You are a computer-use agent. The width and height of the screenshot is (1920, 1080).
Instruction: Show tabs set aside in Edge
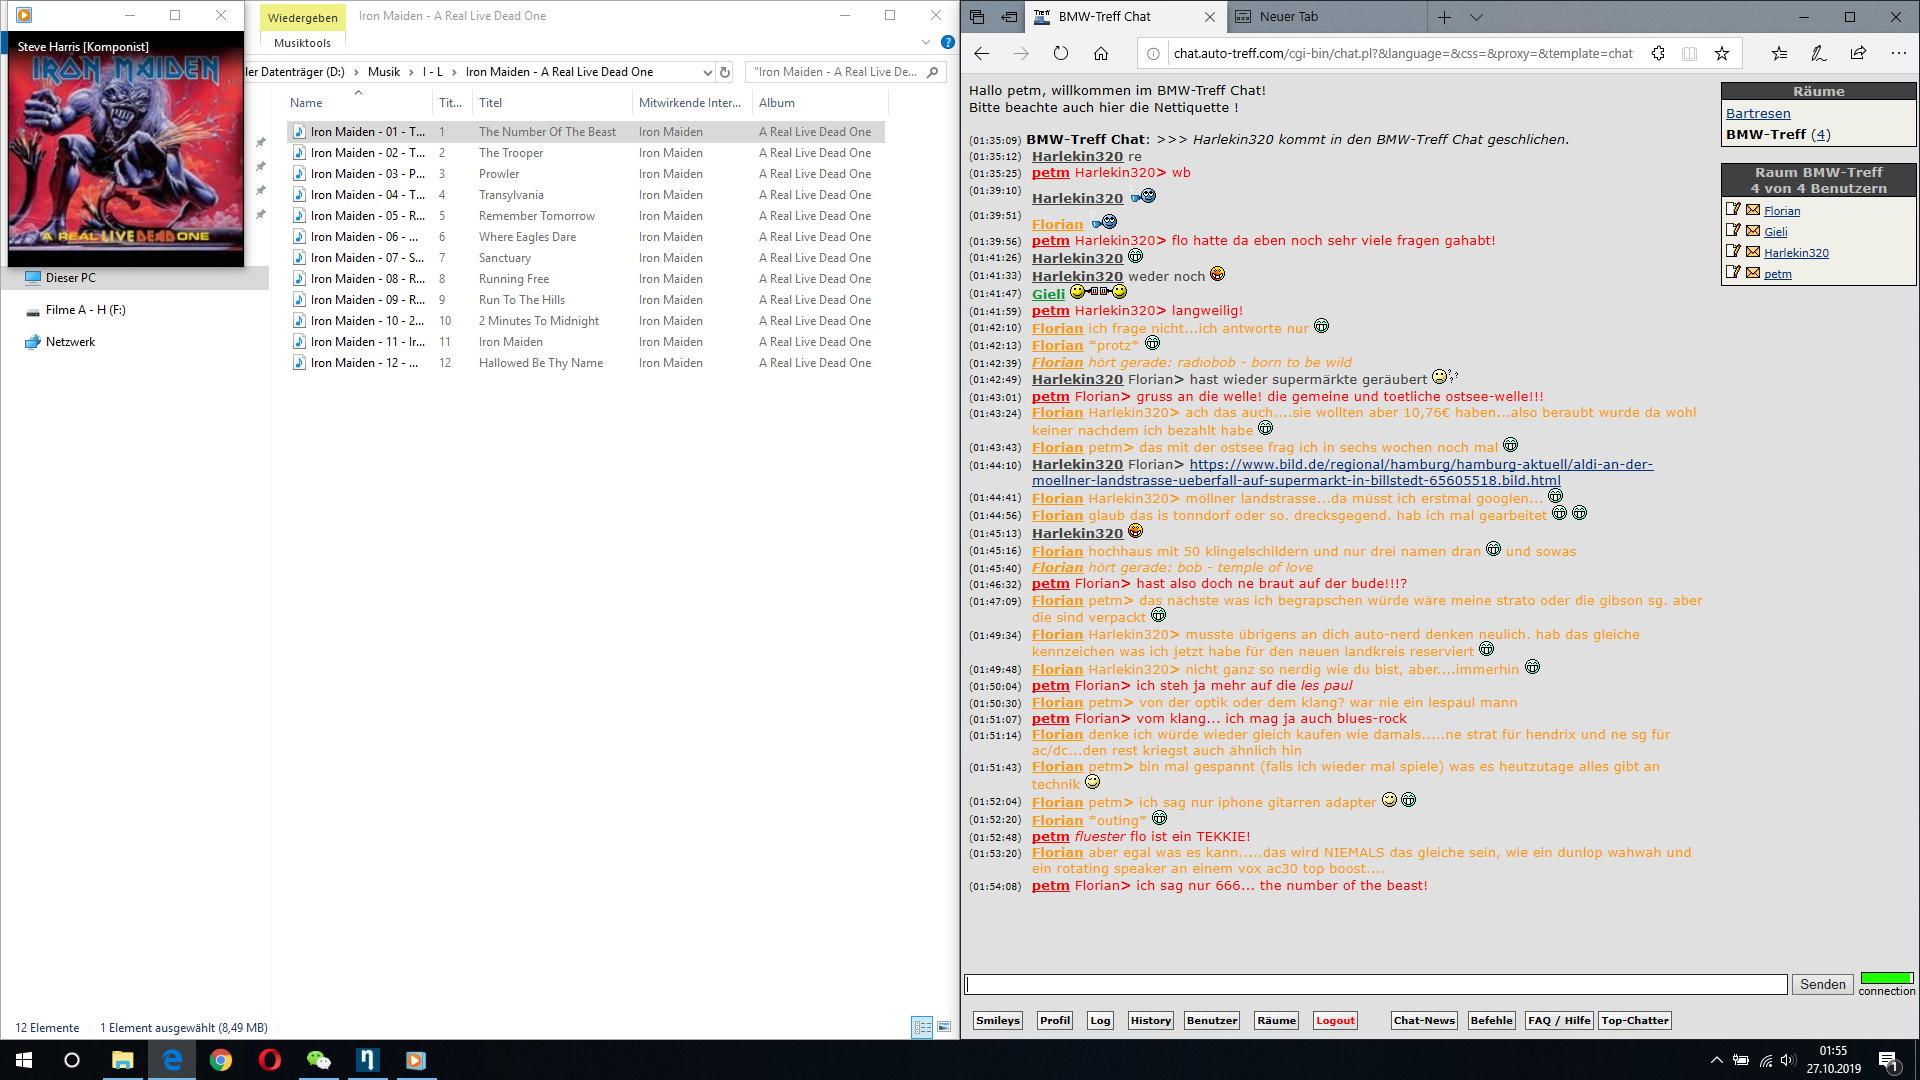coord(977,16)
